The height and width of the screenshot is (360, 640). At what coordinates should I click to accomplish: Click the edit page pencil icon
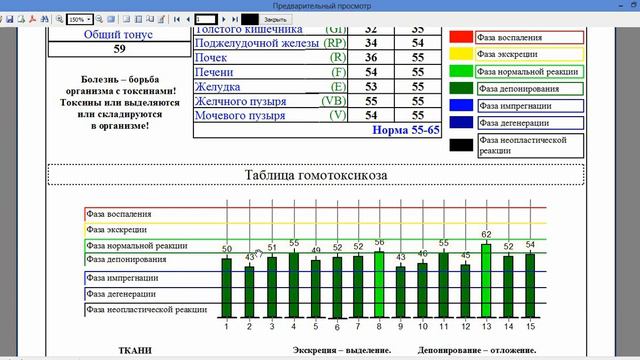[x=161, y=19]
